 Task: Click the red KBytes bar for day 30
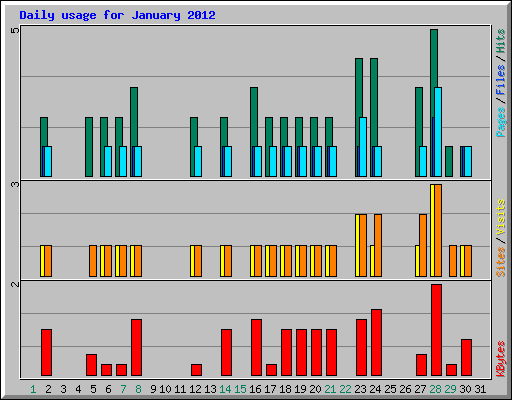[x=466, y=358]
